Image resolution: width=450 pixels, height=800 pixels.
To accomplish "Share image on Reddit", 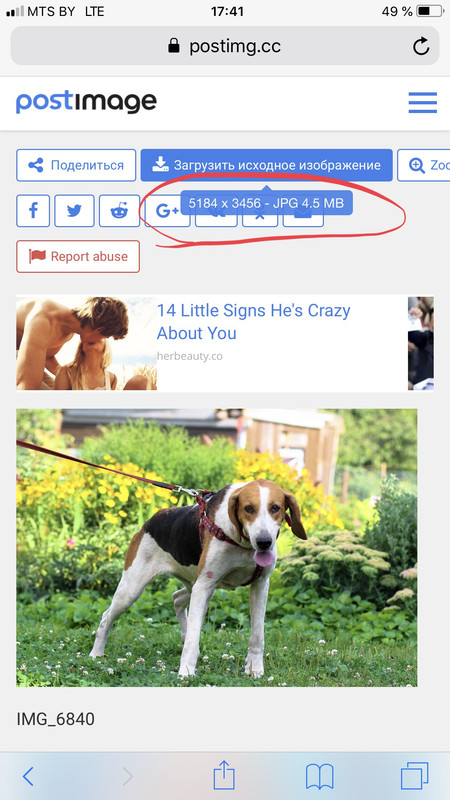I will coord(119,210).
